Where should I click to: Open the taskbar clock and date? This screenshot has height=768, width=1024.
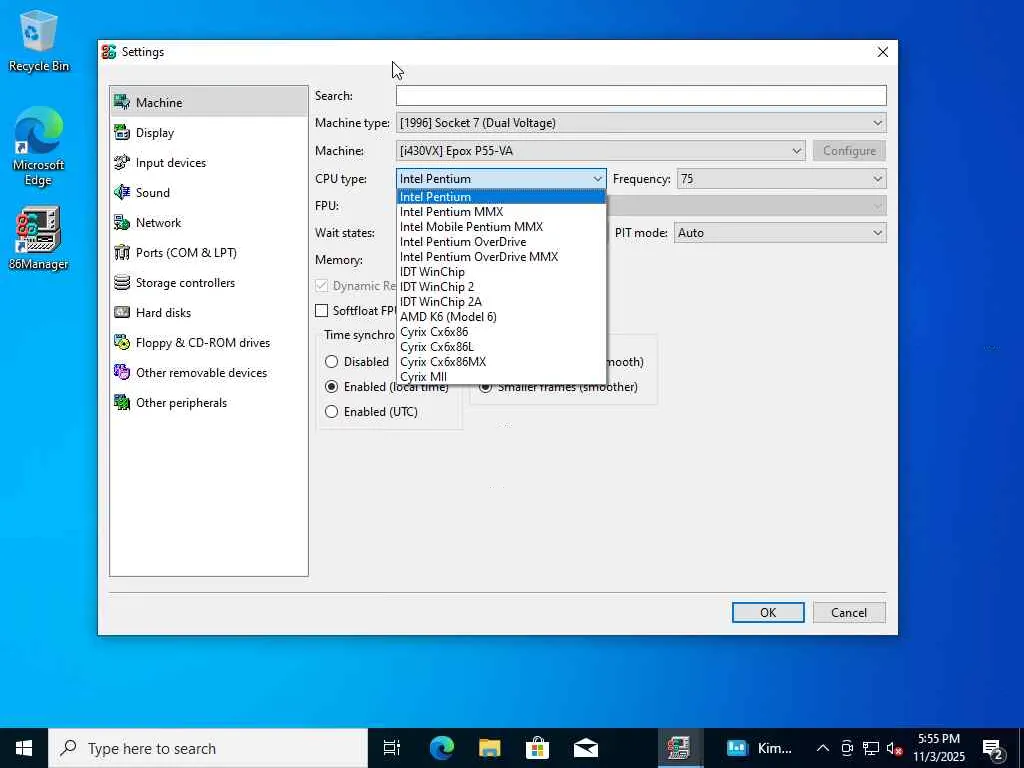[x=939, y=748]
